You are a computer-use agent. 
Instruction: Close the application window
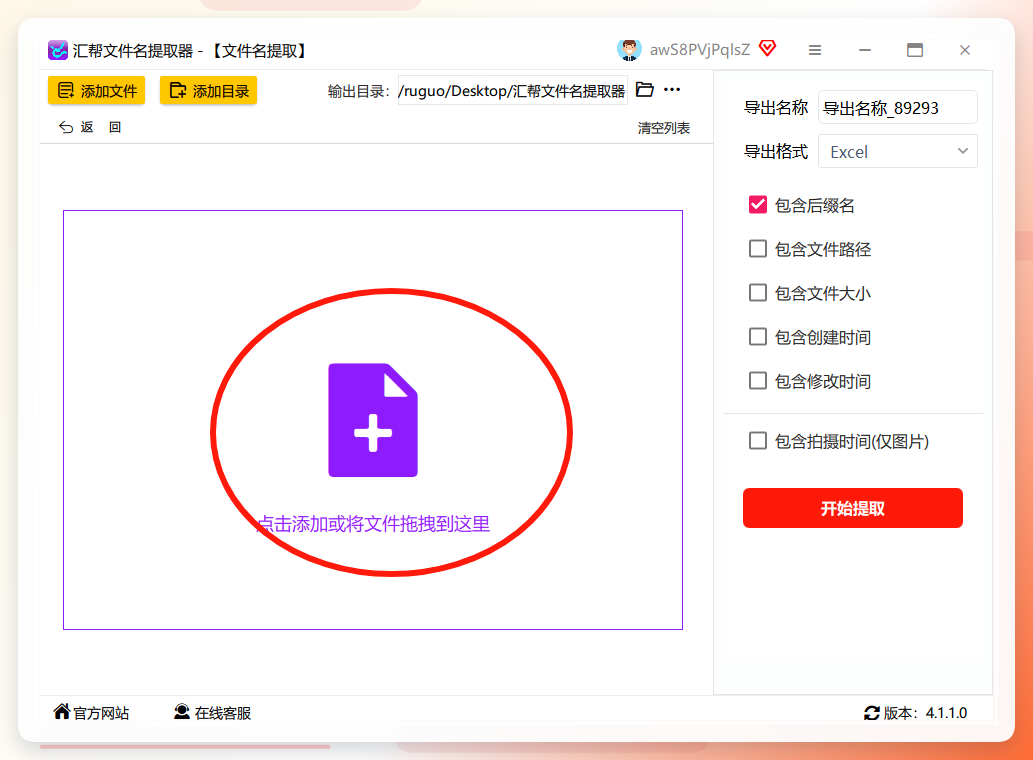click(x=965, y=50)
